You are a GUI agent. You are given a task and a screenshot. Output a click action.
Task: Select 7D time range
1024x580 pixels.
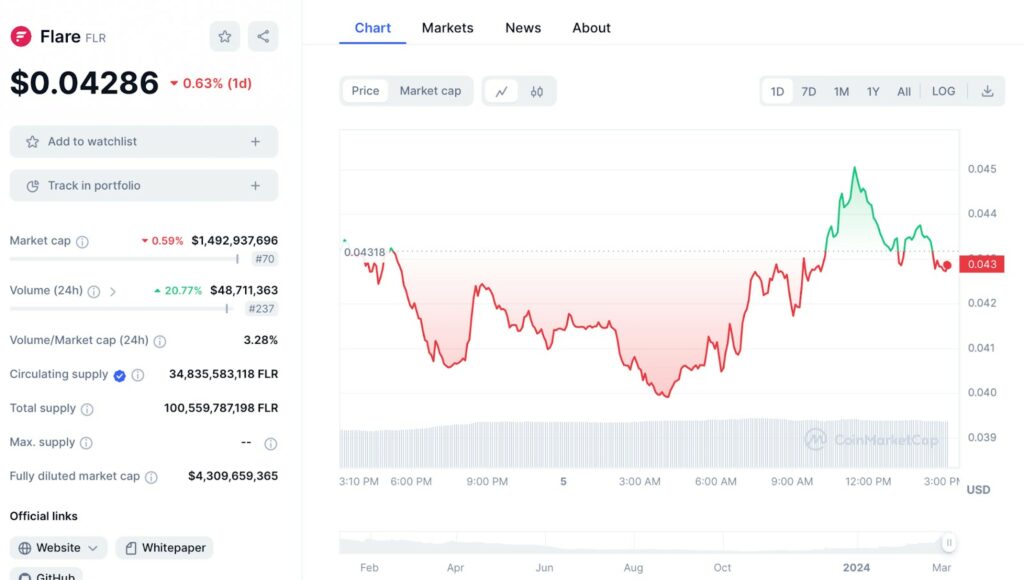pyautogui.click(x=808, y=91)
